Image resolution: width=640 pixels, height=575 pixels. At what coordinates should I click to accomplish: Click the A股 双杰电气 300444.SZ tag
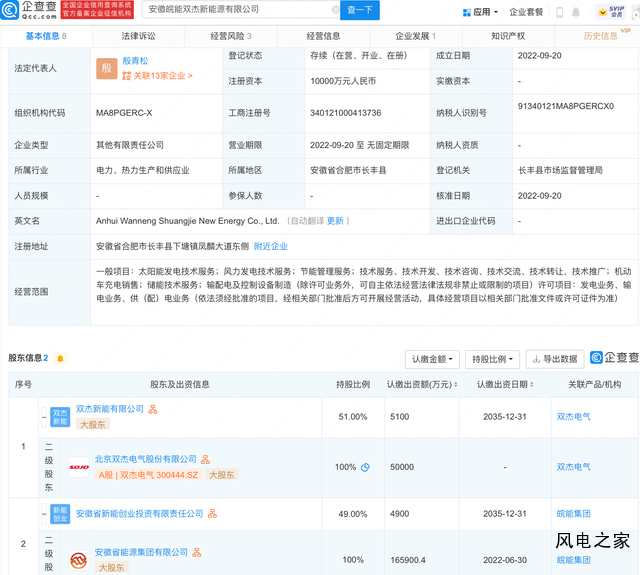(148, 475)
